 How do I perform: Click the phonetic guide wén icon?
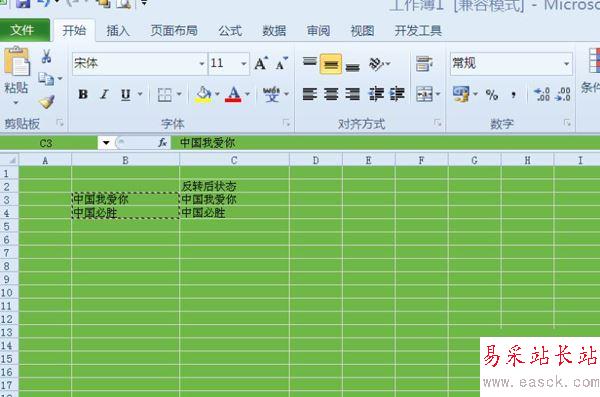(271, 94)
